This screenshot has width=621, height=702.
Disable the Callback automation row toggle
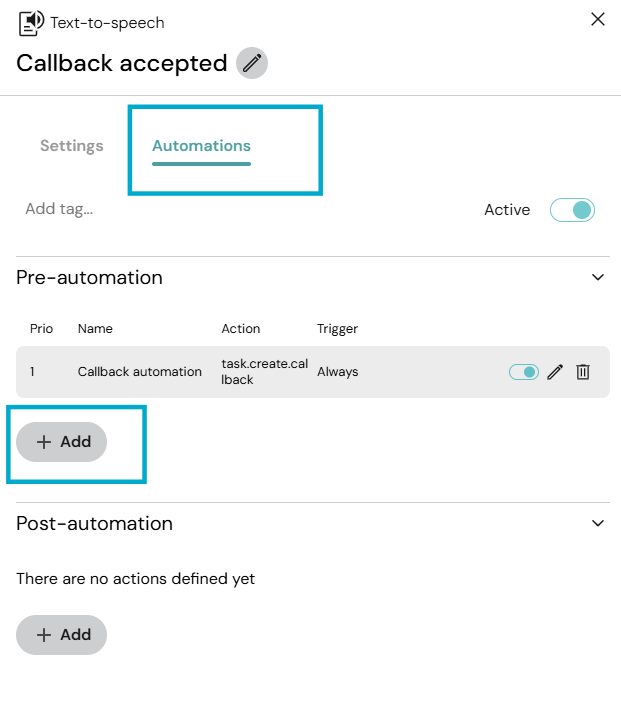click(523, 372)
